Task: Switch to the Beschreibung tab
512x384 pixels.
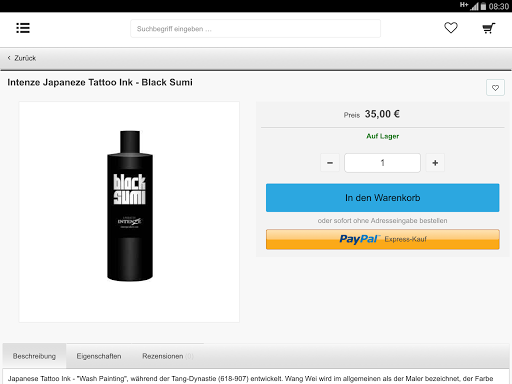Action: pos(34,356)
